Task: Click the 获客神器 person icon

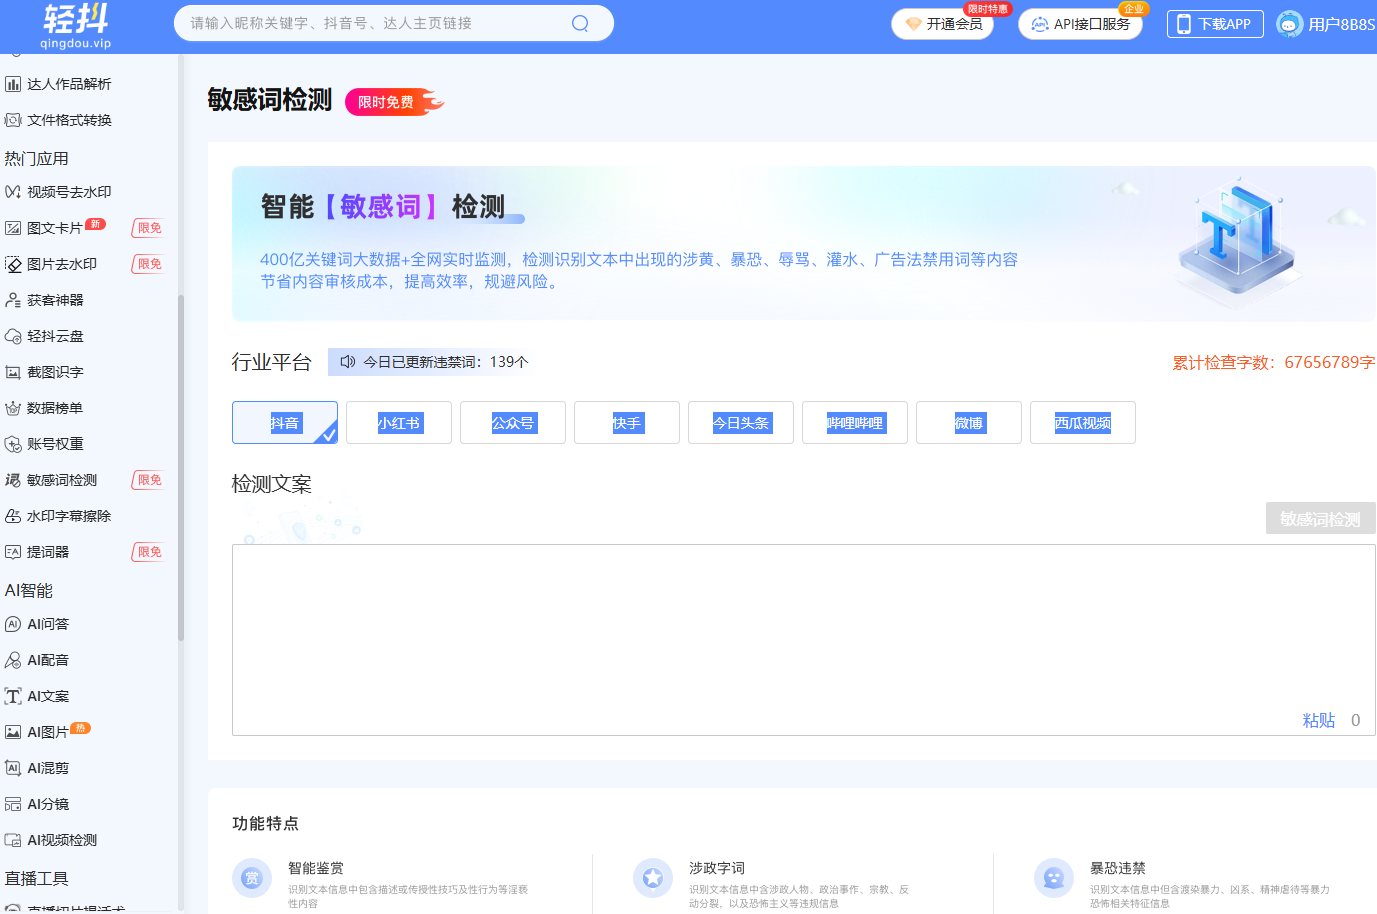Action: click(x=13, y=300)
